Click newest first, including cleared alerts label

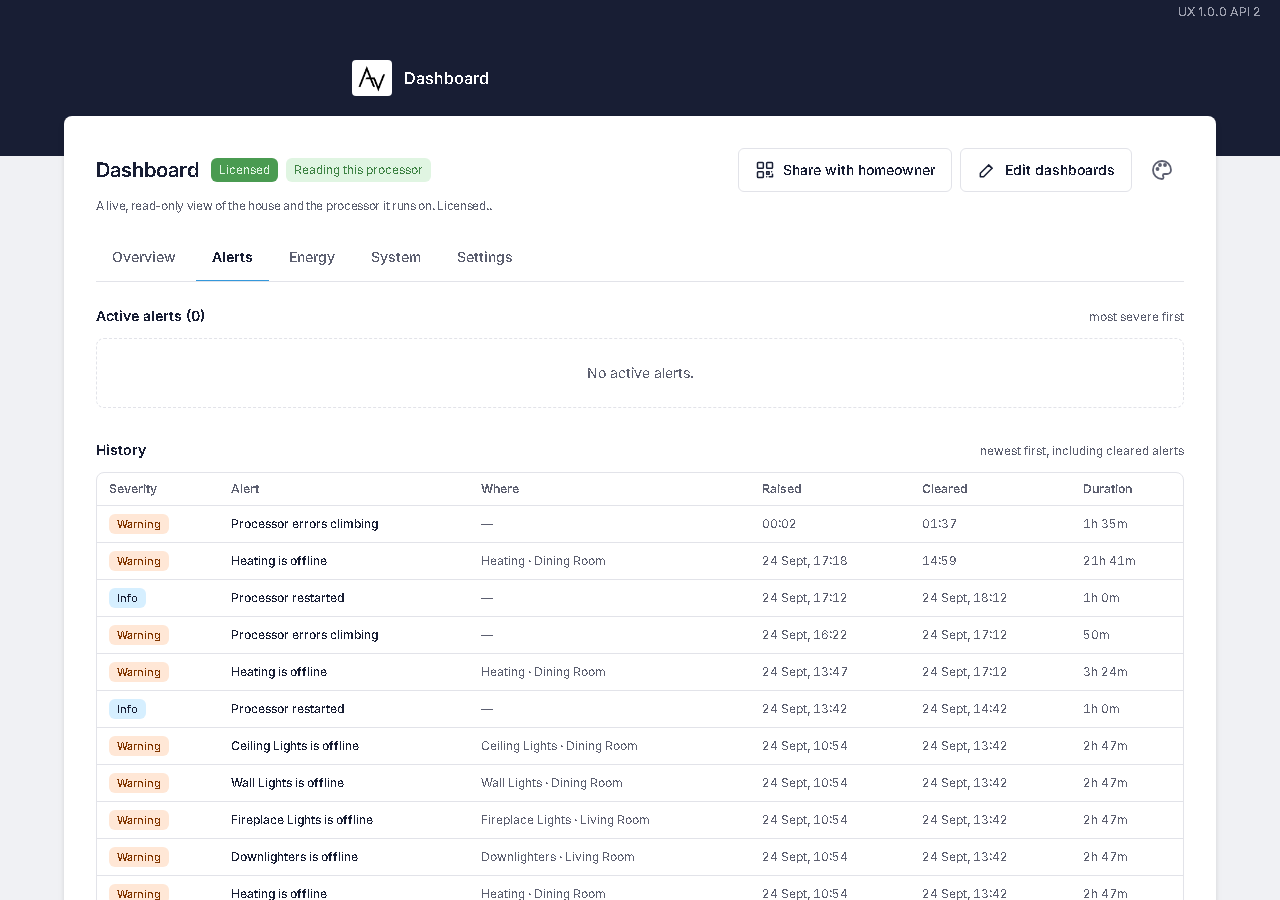click(x=1082, y=451)
